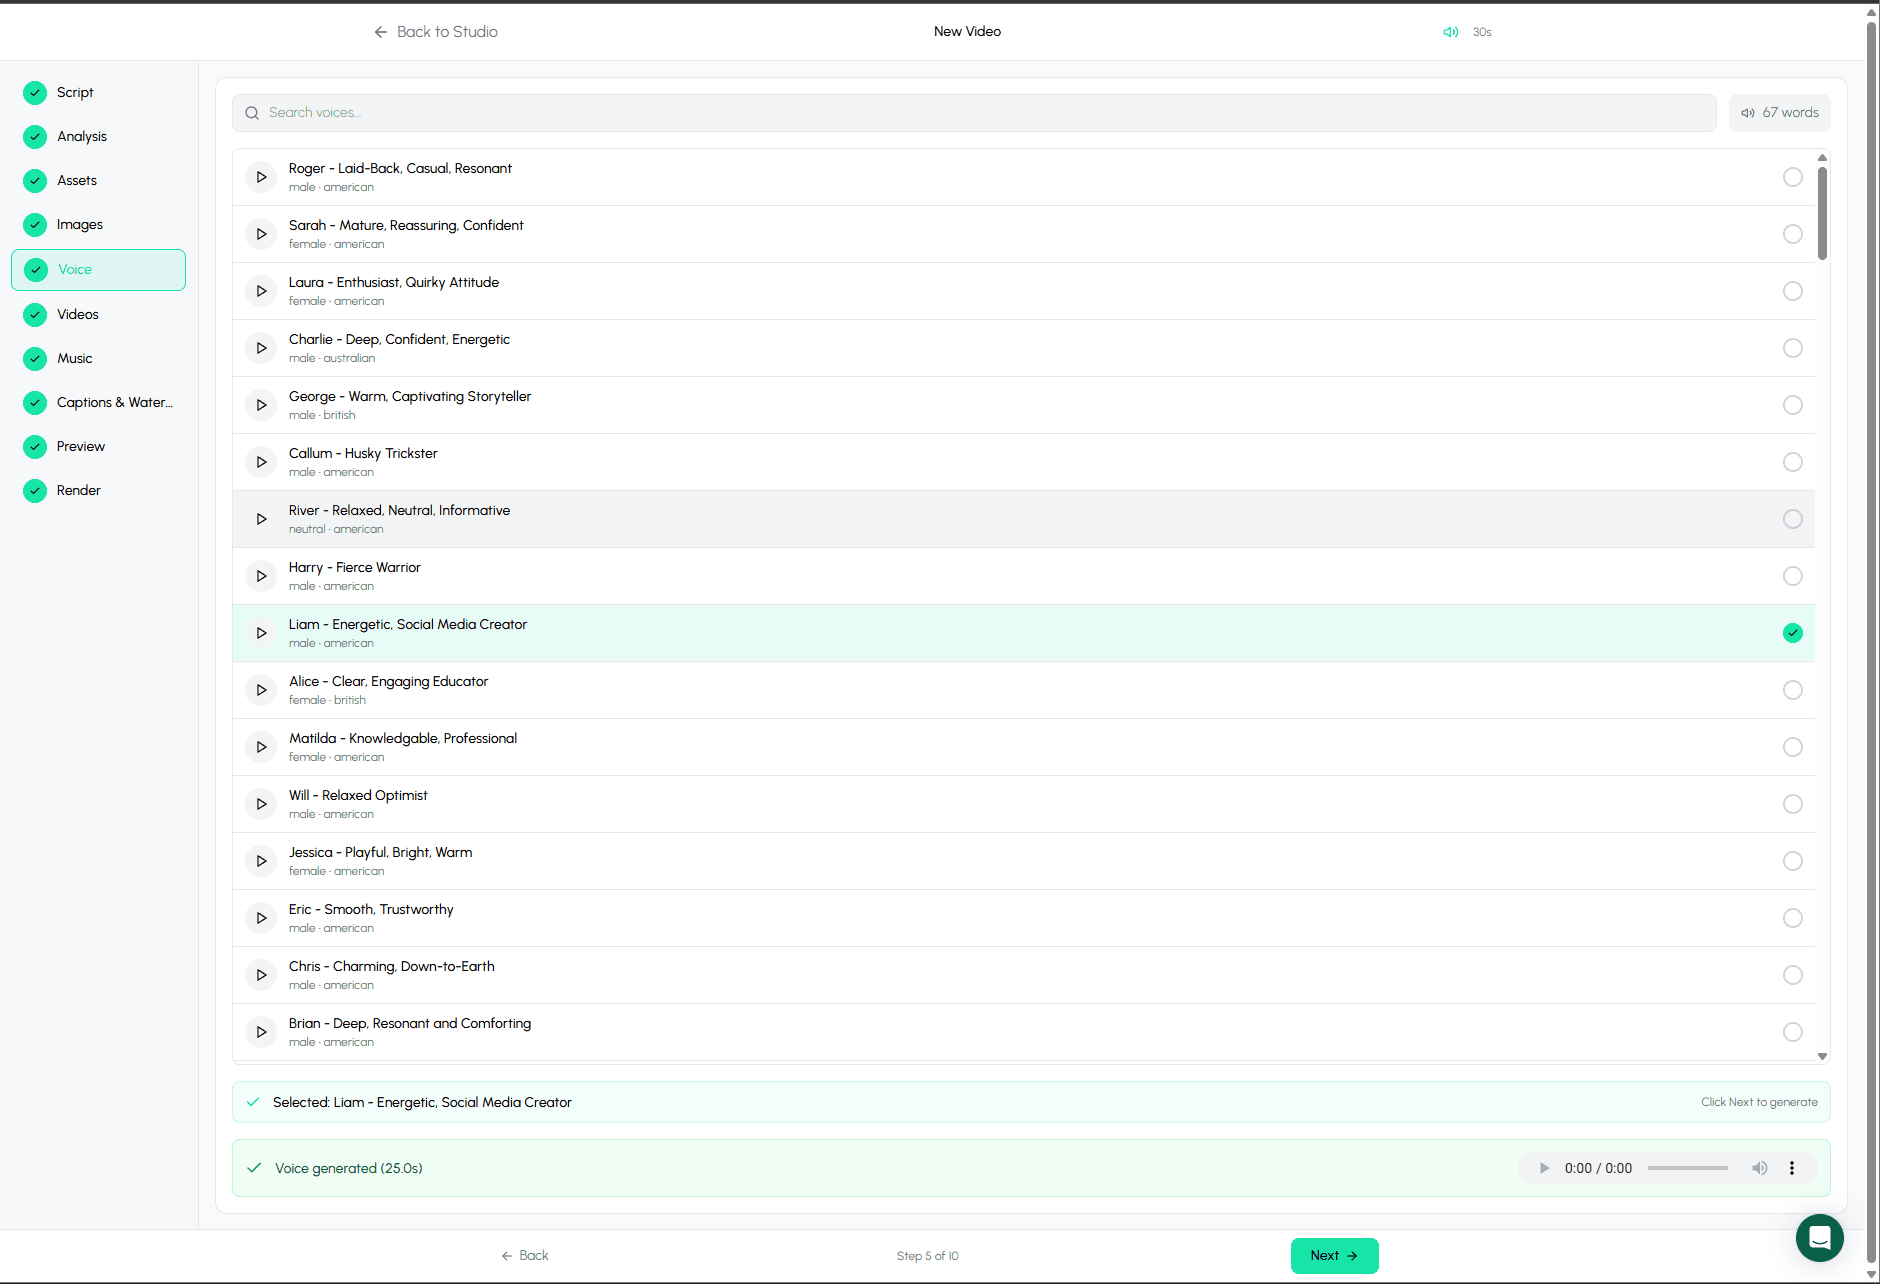Preview Charlie's Australian voice
The height and width of the screenshot is (1284, 1880).
[x=260, y=347]
